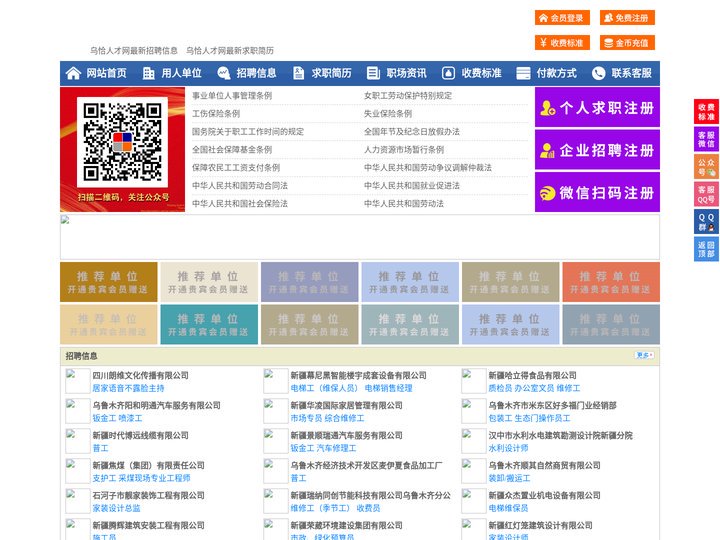The width and height of the screenshot is (720, 540).
Task: Click the news icon beside 职场资讯
Action: coord(373,73)
